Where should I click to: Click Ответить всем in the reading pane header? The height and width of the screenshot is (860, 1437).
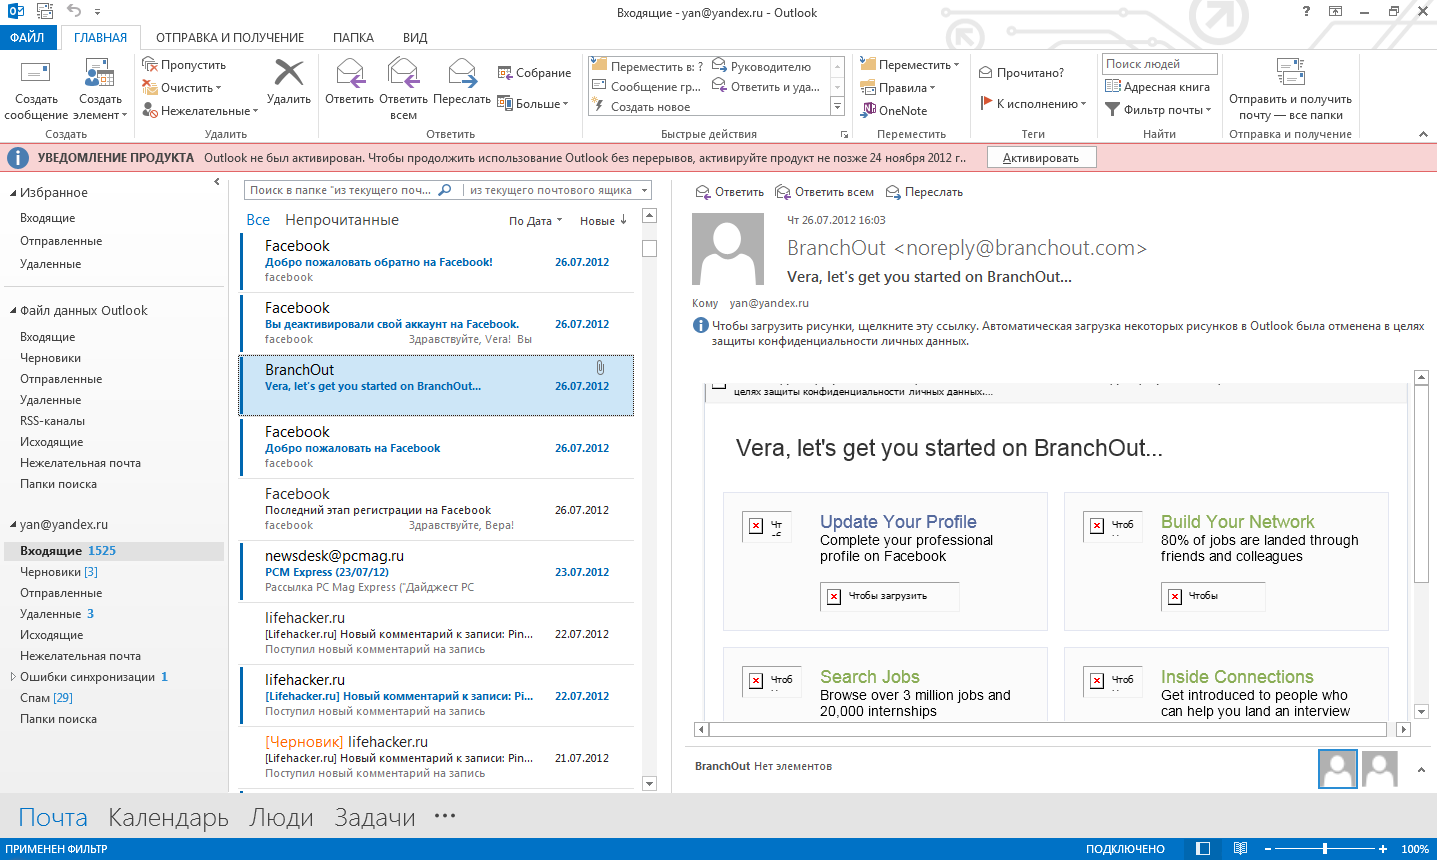tap(824, 192)
